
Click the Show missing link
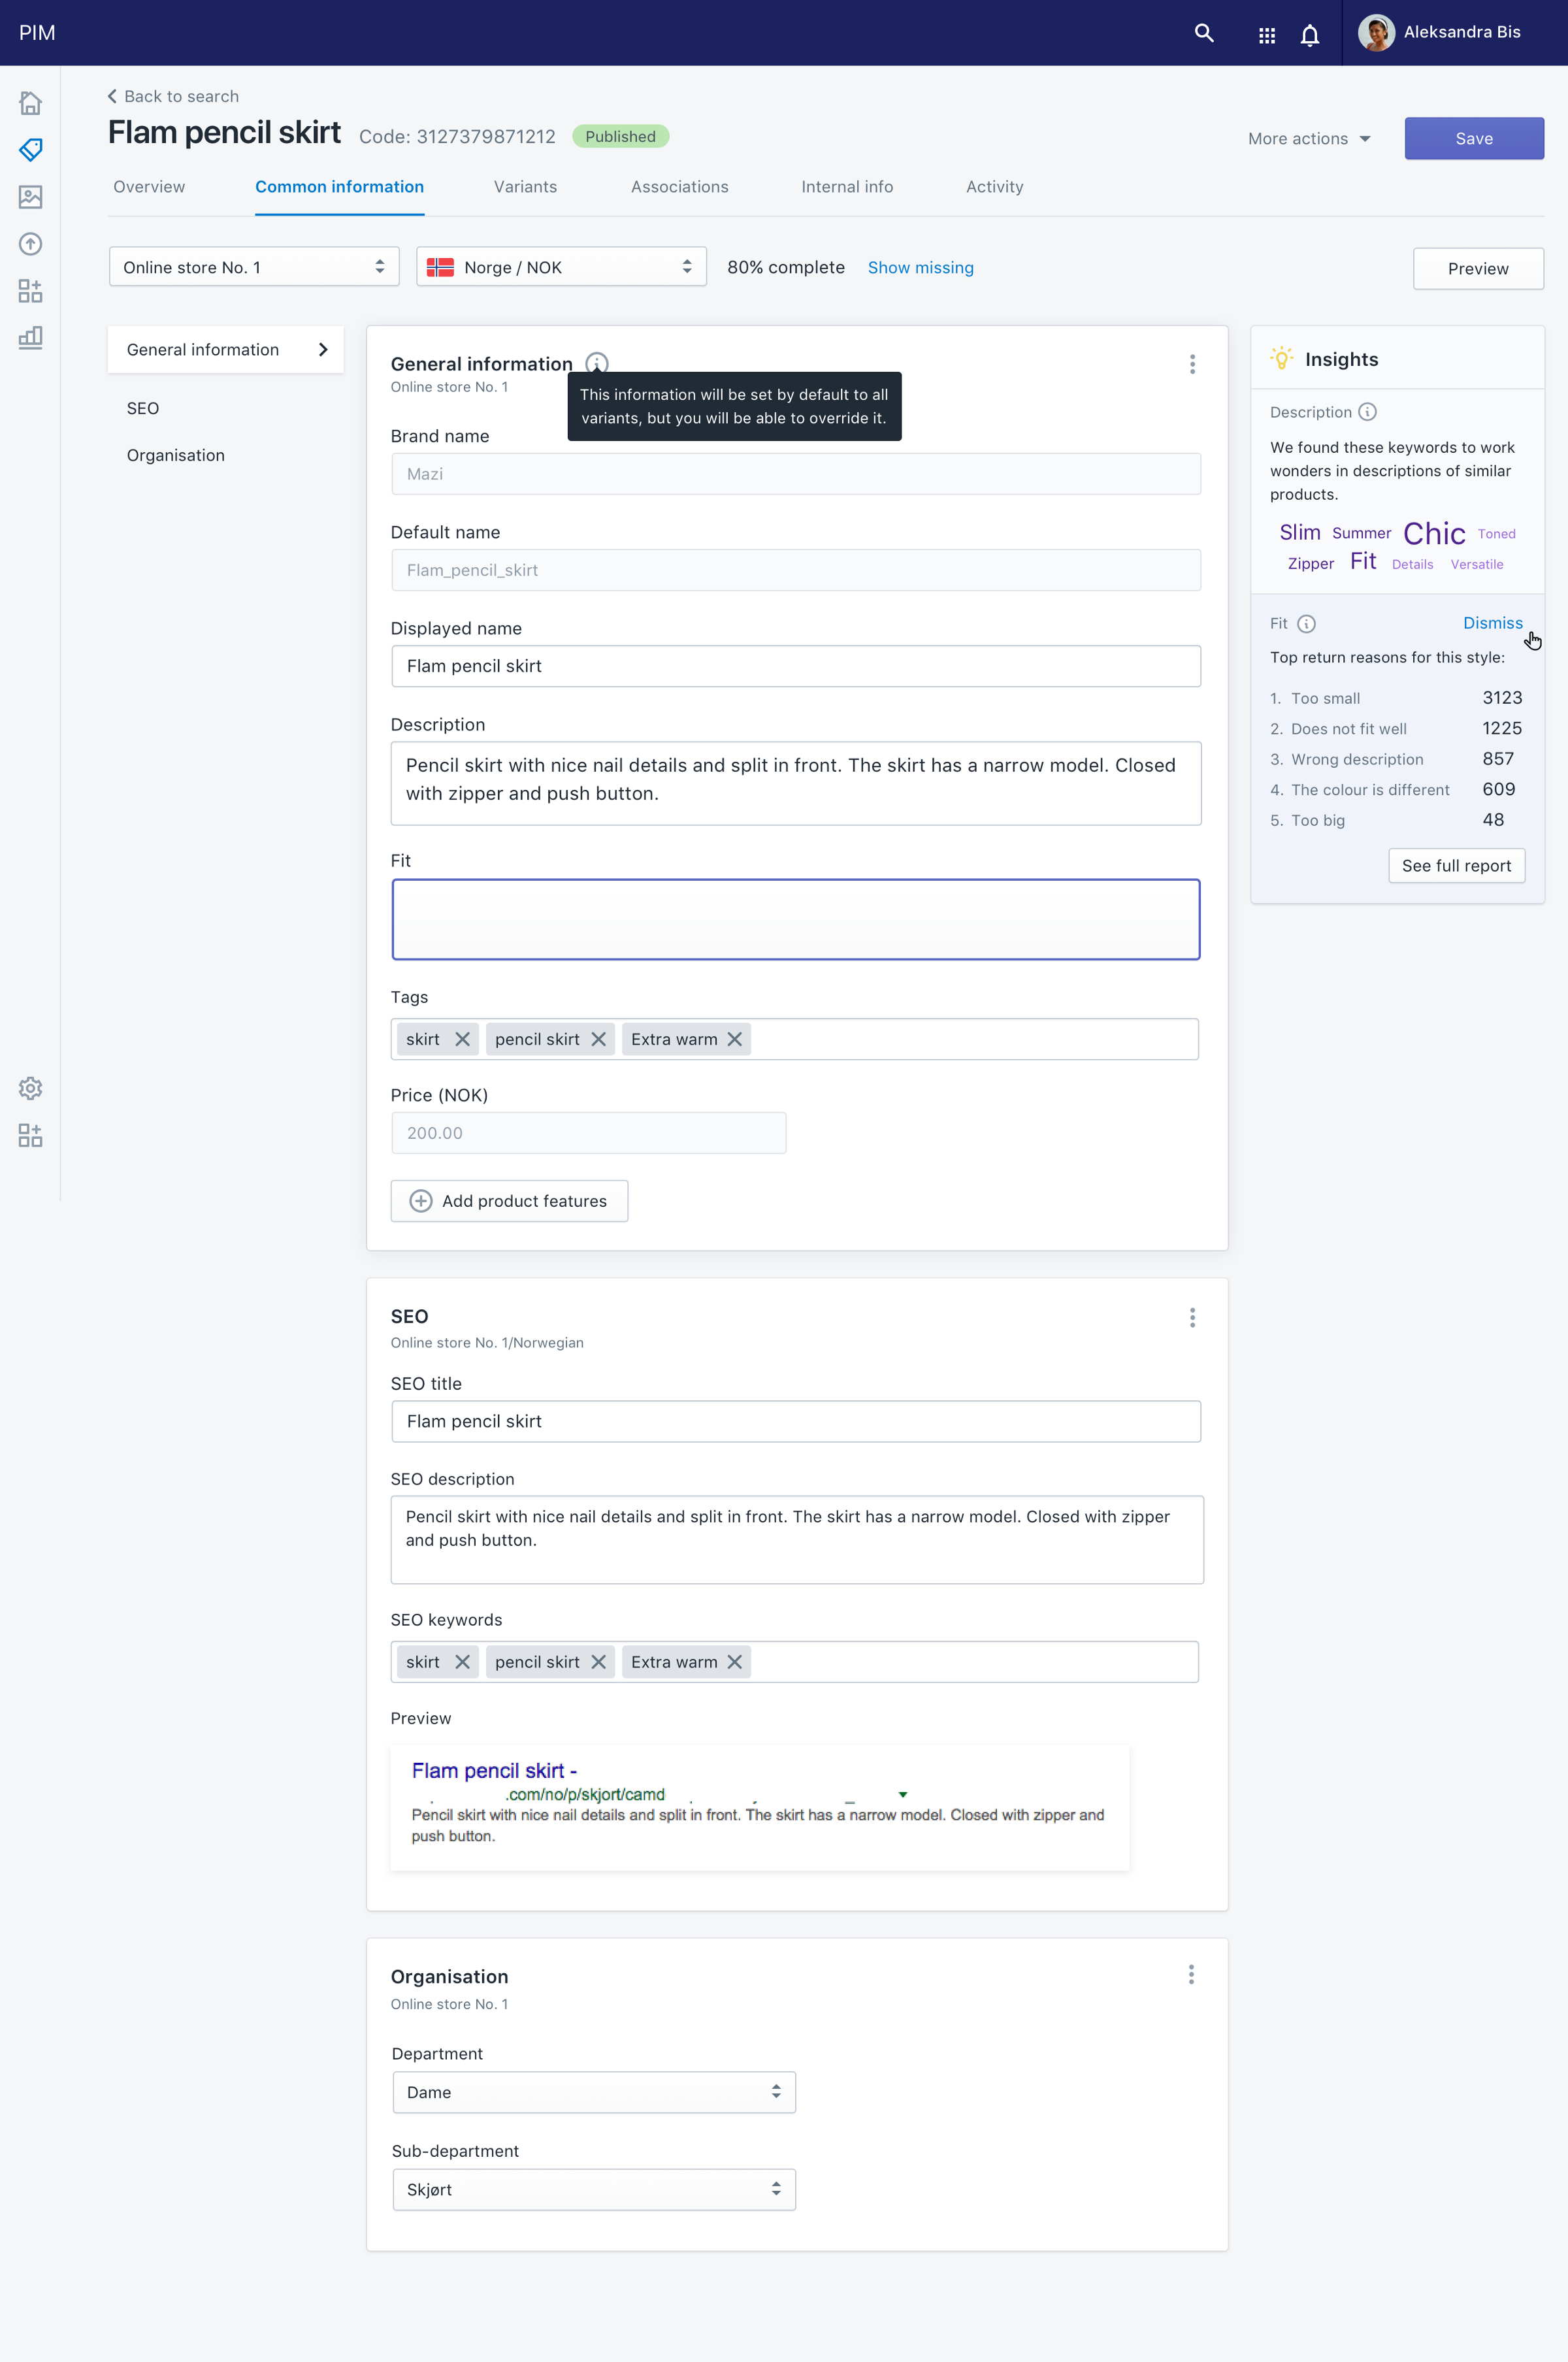pos(920,267)
